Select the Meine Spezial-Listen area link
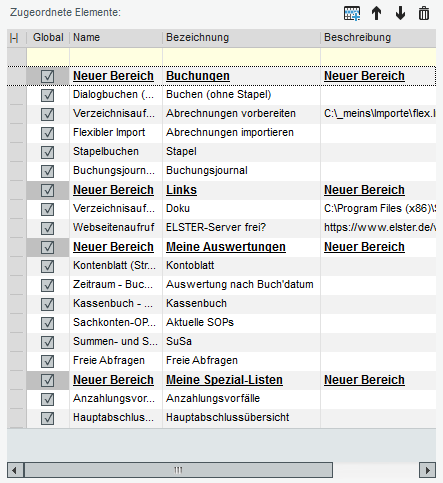This screenshot has width=443, height=483. point(224,380)
